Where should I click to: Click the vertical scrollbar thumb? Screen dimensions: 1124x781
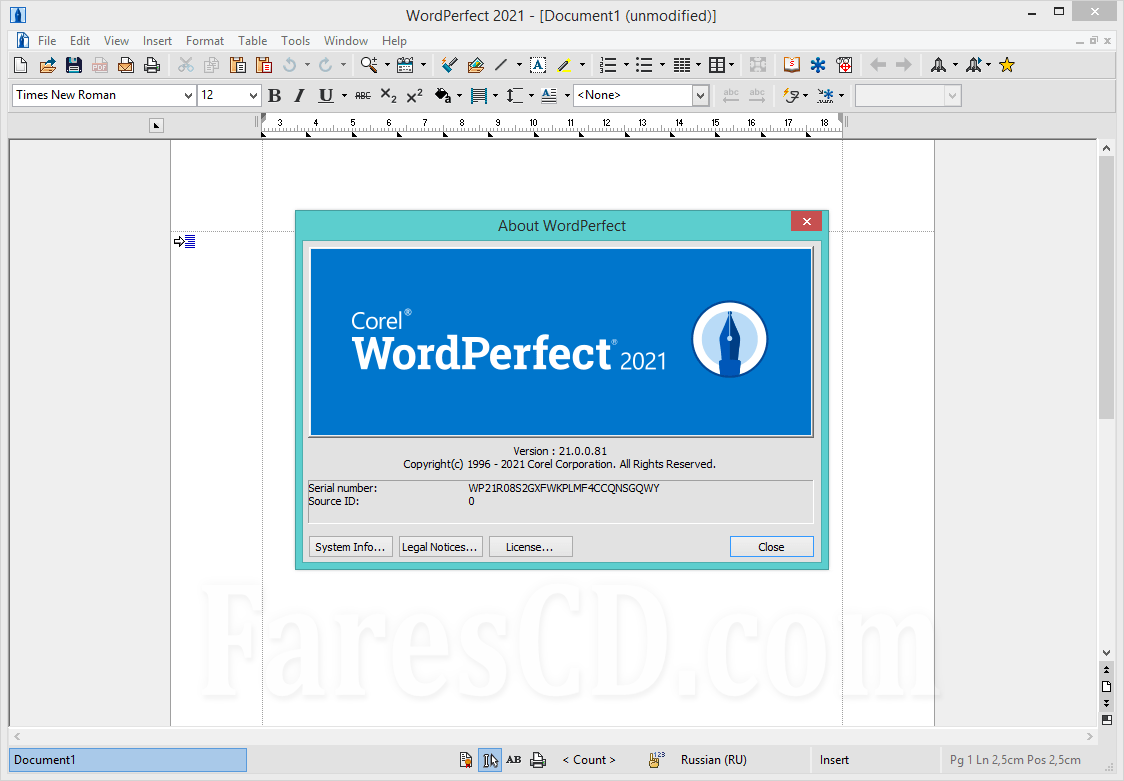tap(1106, 287)
